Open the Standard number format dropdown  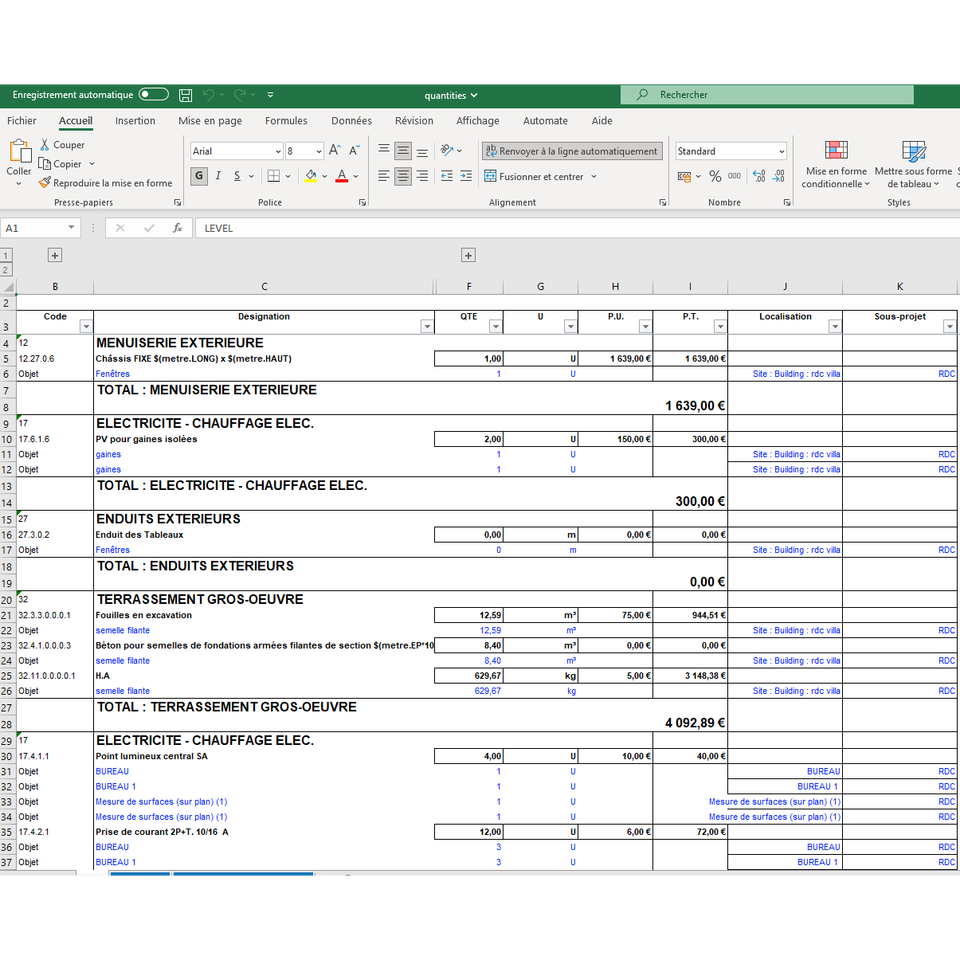(x=781, y=152)
